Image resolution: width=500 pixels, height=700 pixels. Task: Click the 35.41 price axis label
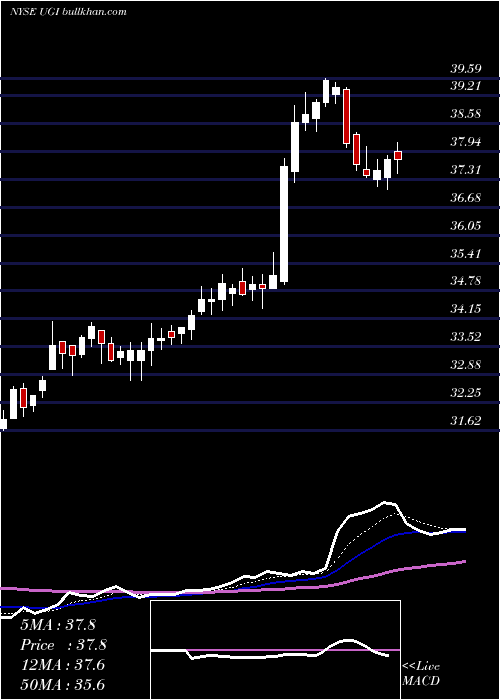click(x=465, y=254)
